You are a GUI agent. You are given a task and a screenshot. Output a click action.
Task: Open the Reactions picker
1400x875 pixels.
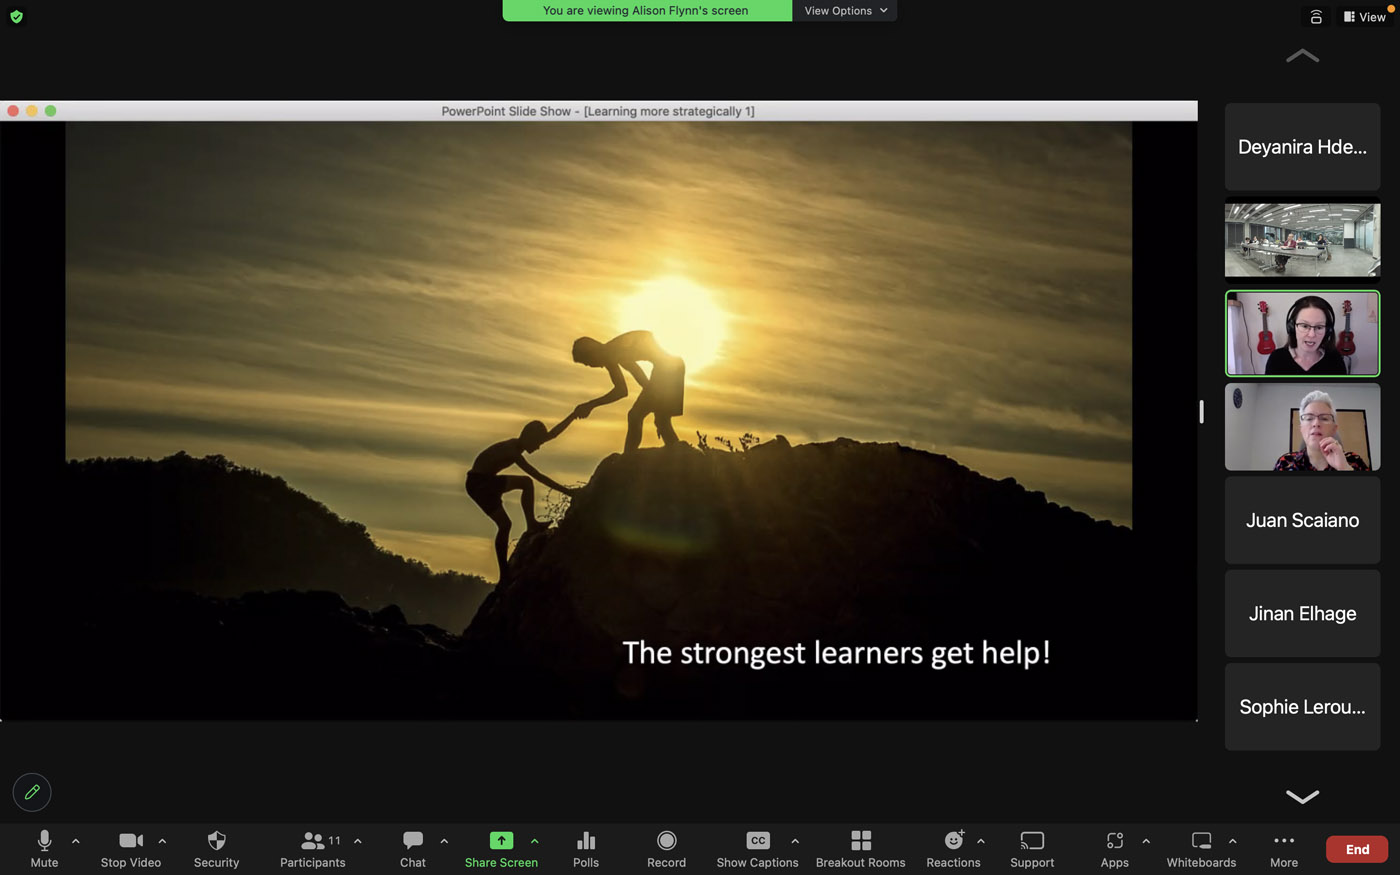(953, 848)
